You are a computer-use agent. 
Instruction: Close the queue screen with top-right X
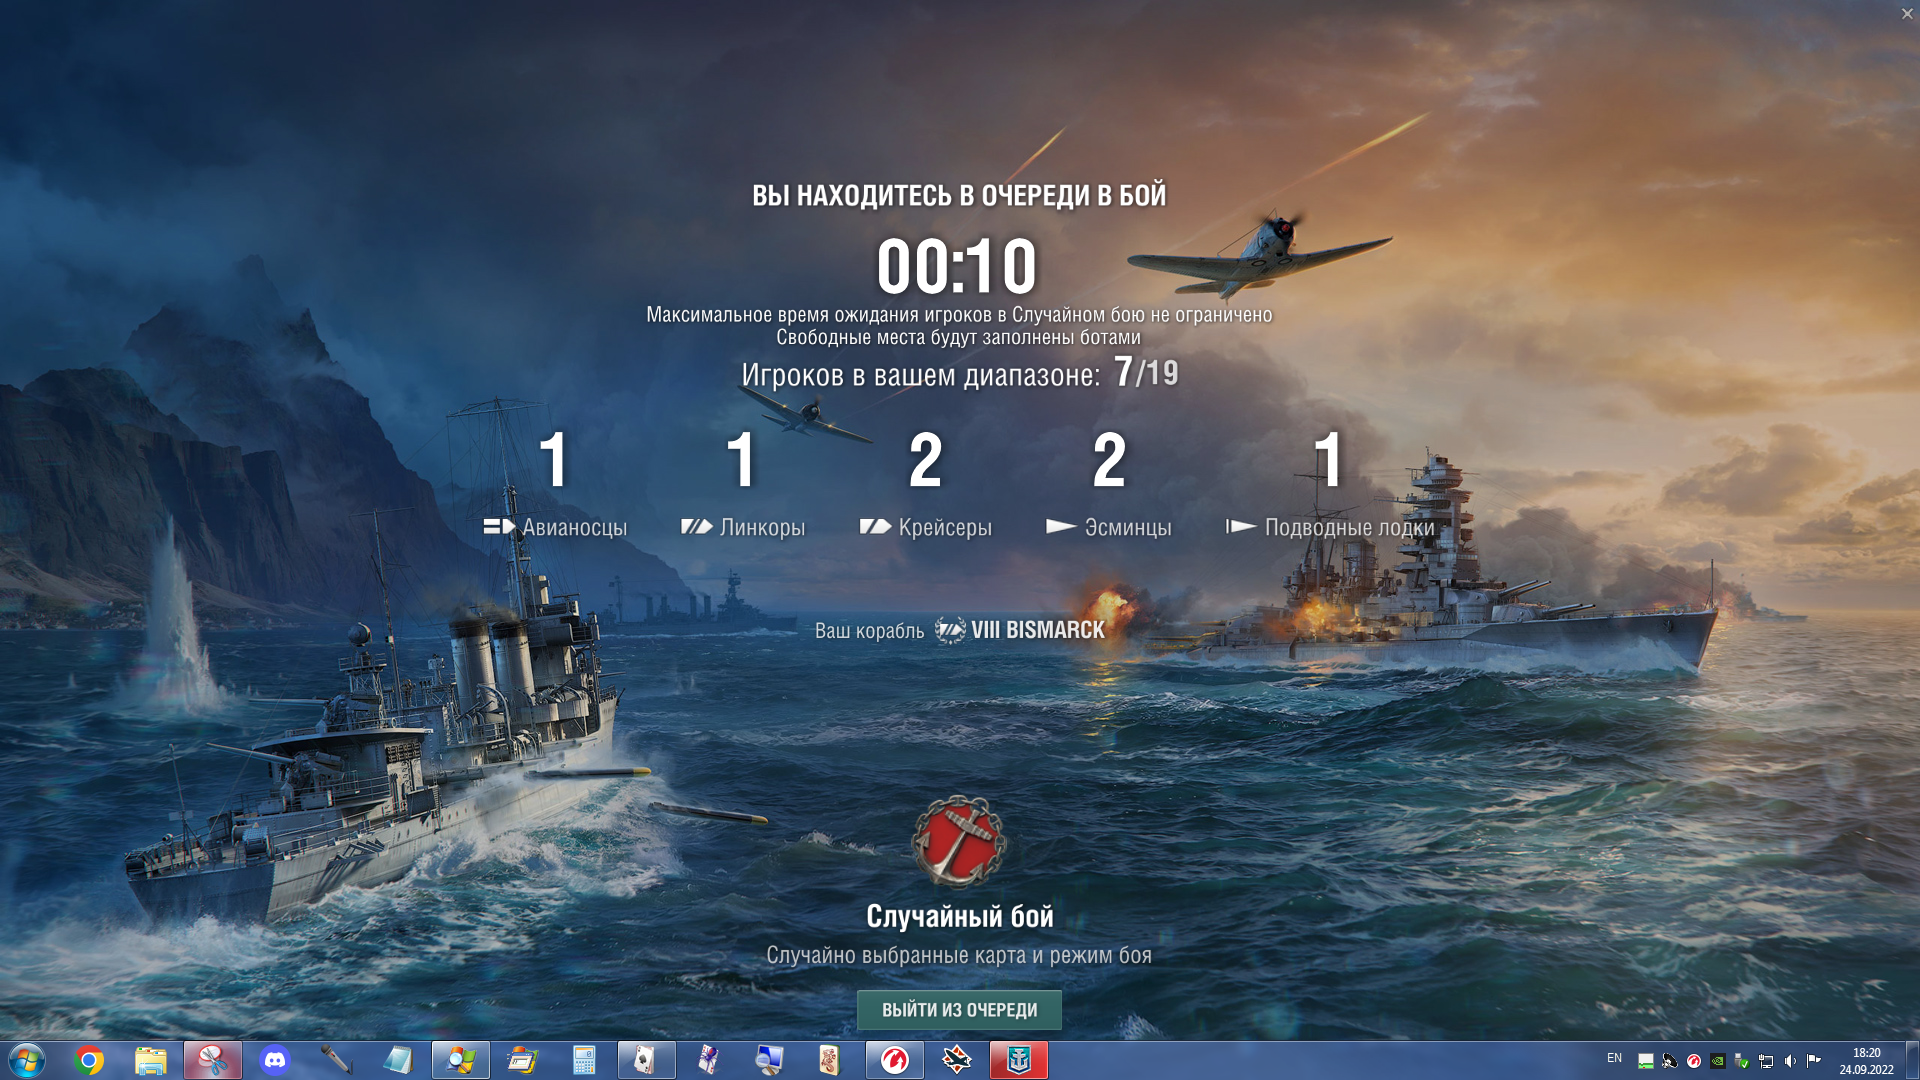click(1907, 14)
